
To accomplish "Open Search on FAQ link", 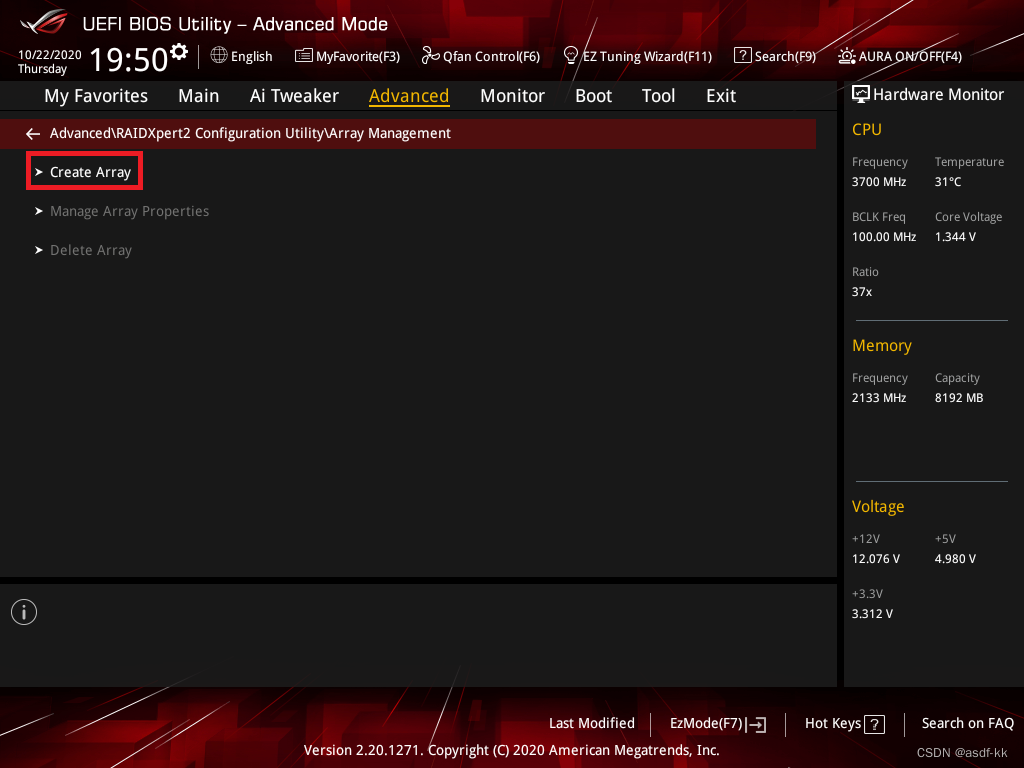I will [967, 724].
